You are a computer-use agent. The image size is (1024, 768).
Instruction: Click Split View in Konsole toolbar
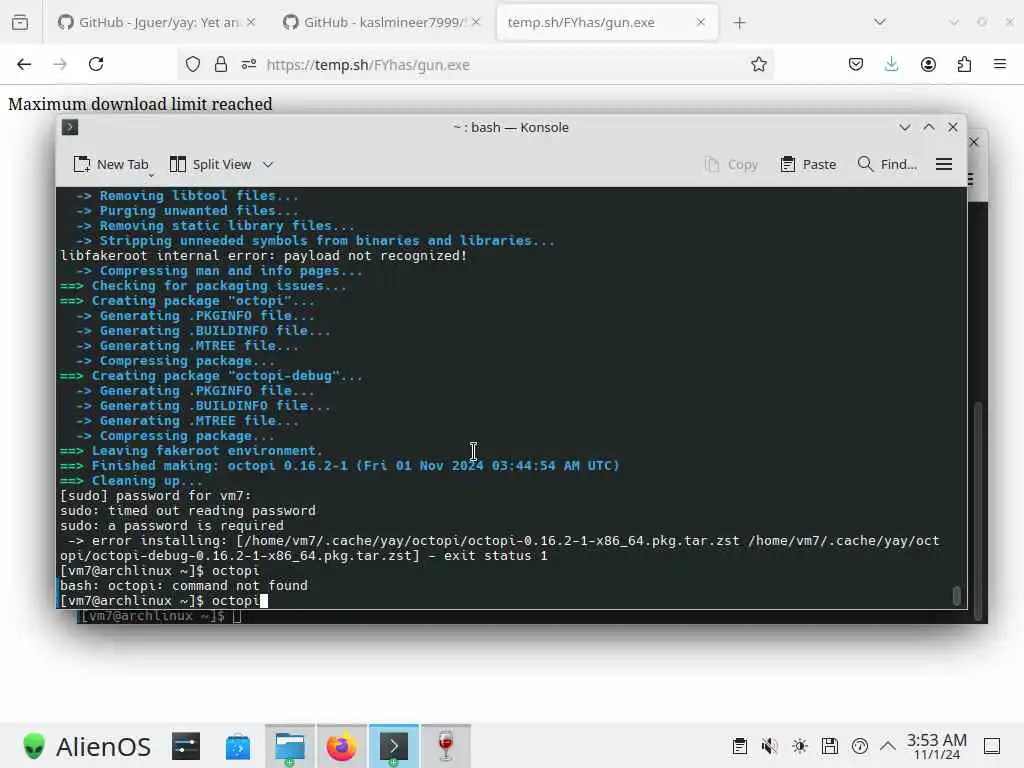pos(210,165)
